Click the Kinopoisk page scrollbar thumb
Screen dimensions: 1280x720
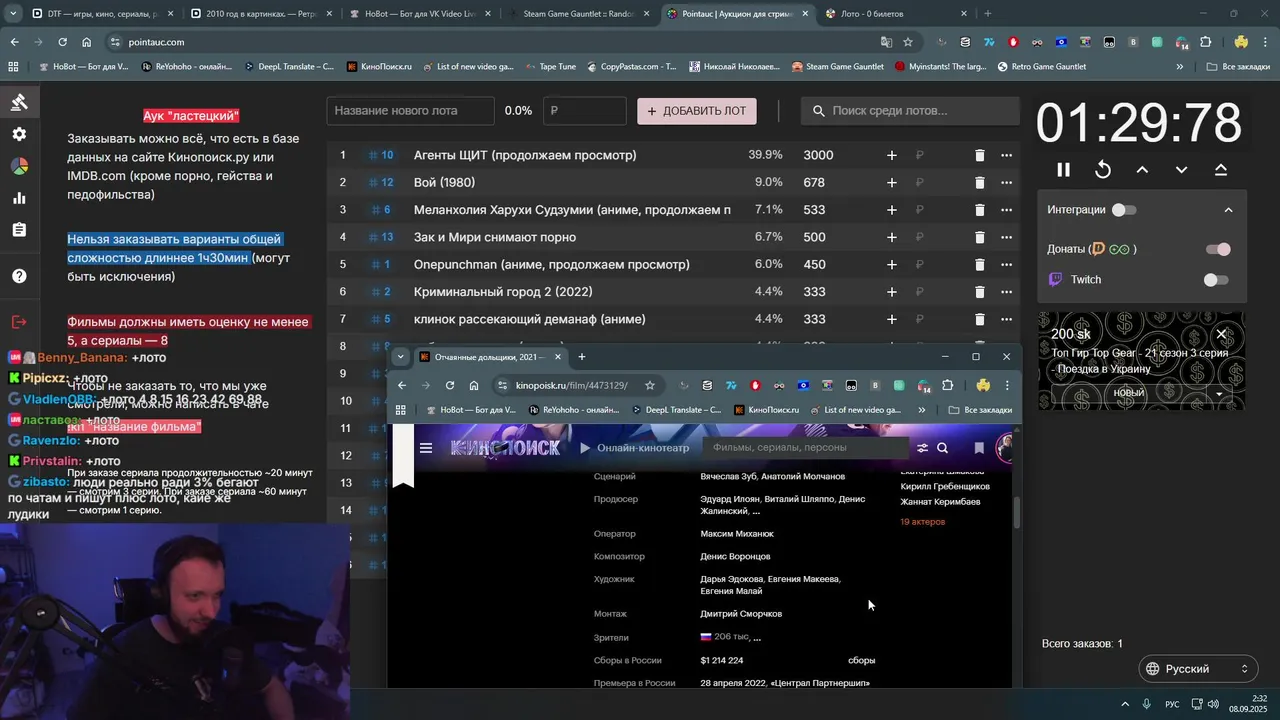pos(1017,513)
